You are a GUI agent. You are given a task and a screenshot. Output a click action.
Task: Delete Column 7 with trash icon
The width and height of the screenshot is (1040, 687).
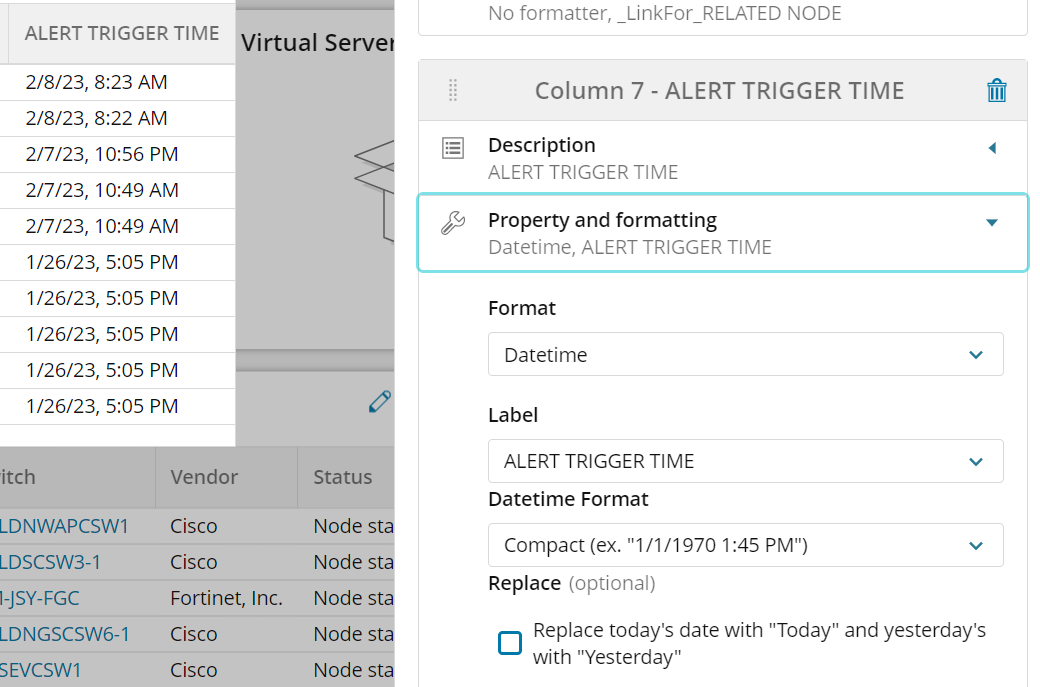[996, 91]
